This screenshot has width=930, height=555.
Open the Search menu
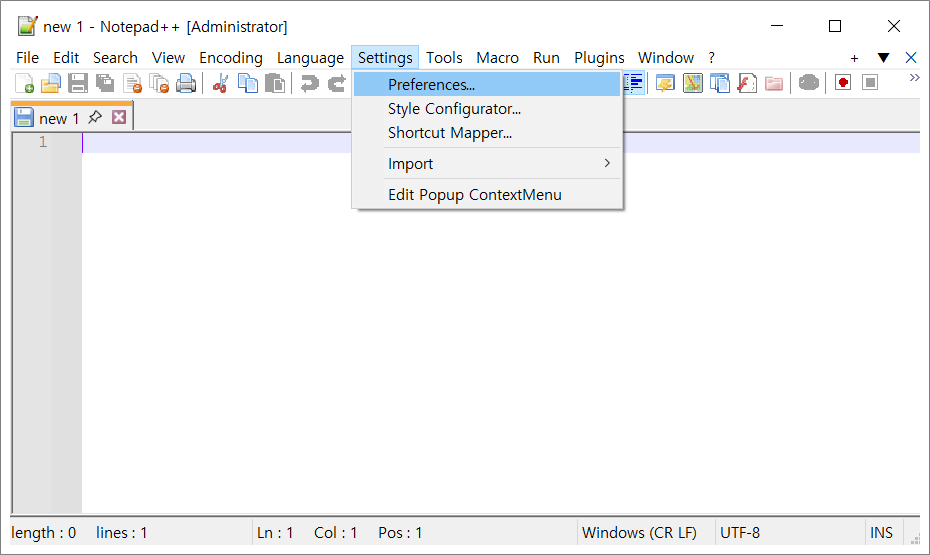click(115, 58)
